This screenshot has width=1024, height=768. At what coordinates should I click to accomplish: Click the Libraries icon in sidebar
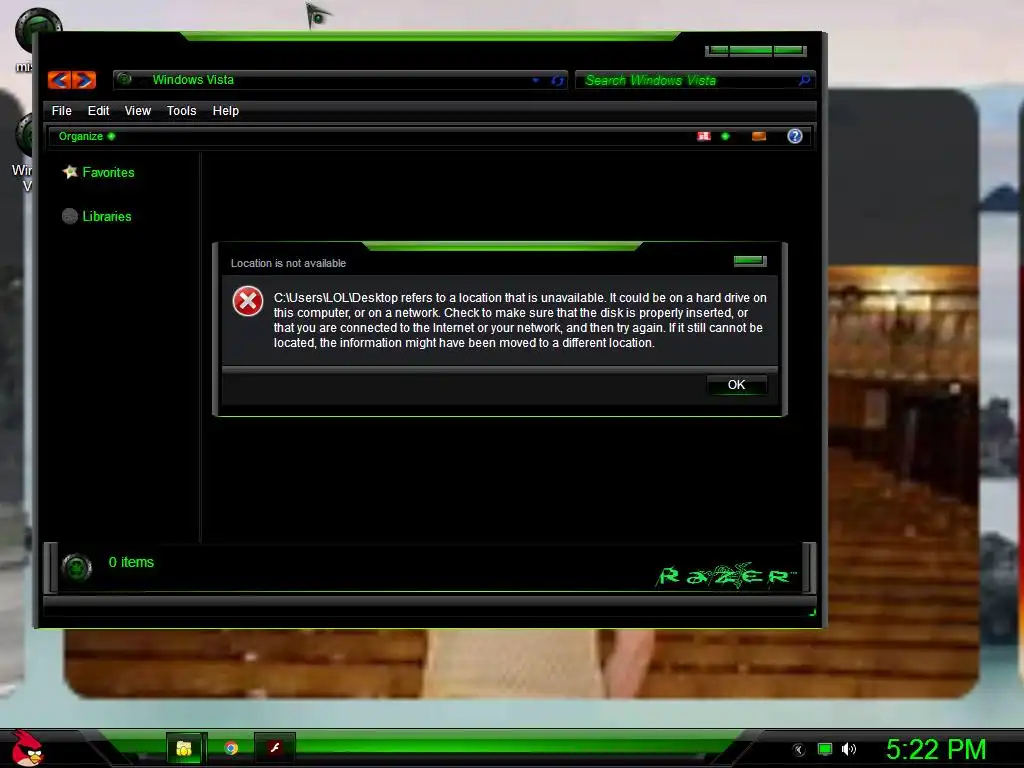tap(70, 216)
